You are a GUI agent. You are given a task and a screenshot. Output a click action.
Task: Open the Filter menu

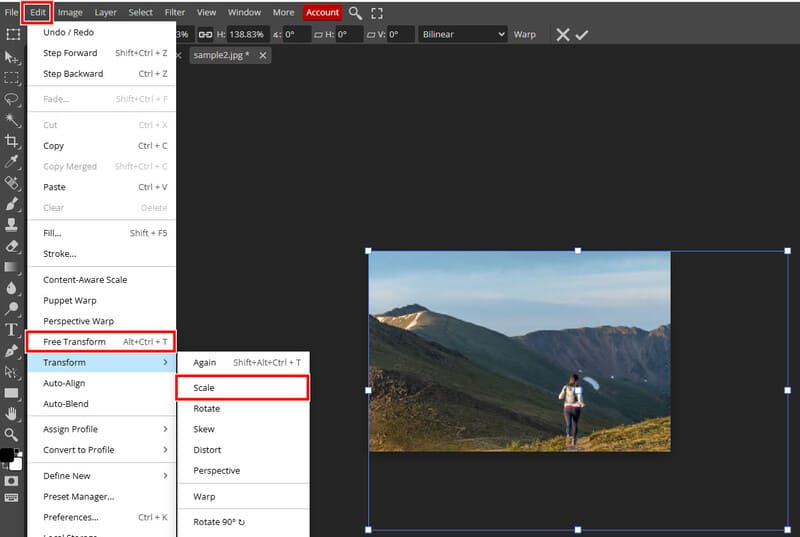174,12
